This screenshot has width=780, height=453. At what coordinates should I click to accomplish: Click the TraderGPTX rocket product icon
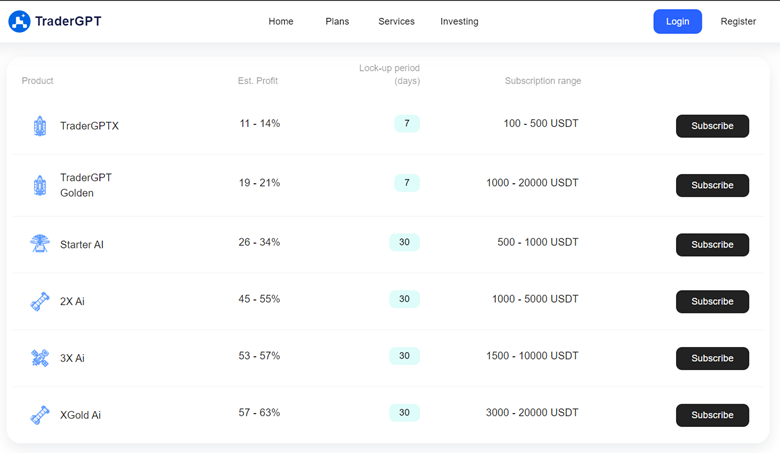tap(40, 126)
